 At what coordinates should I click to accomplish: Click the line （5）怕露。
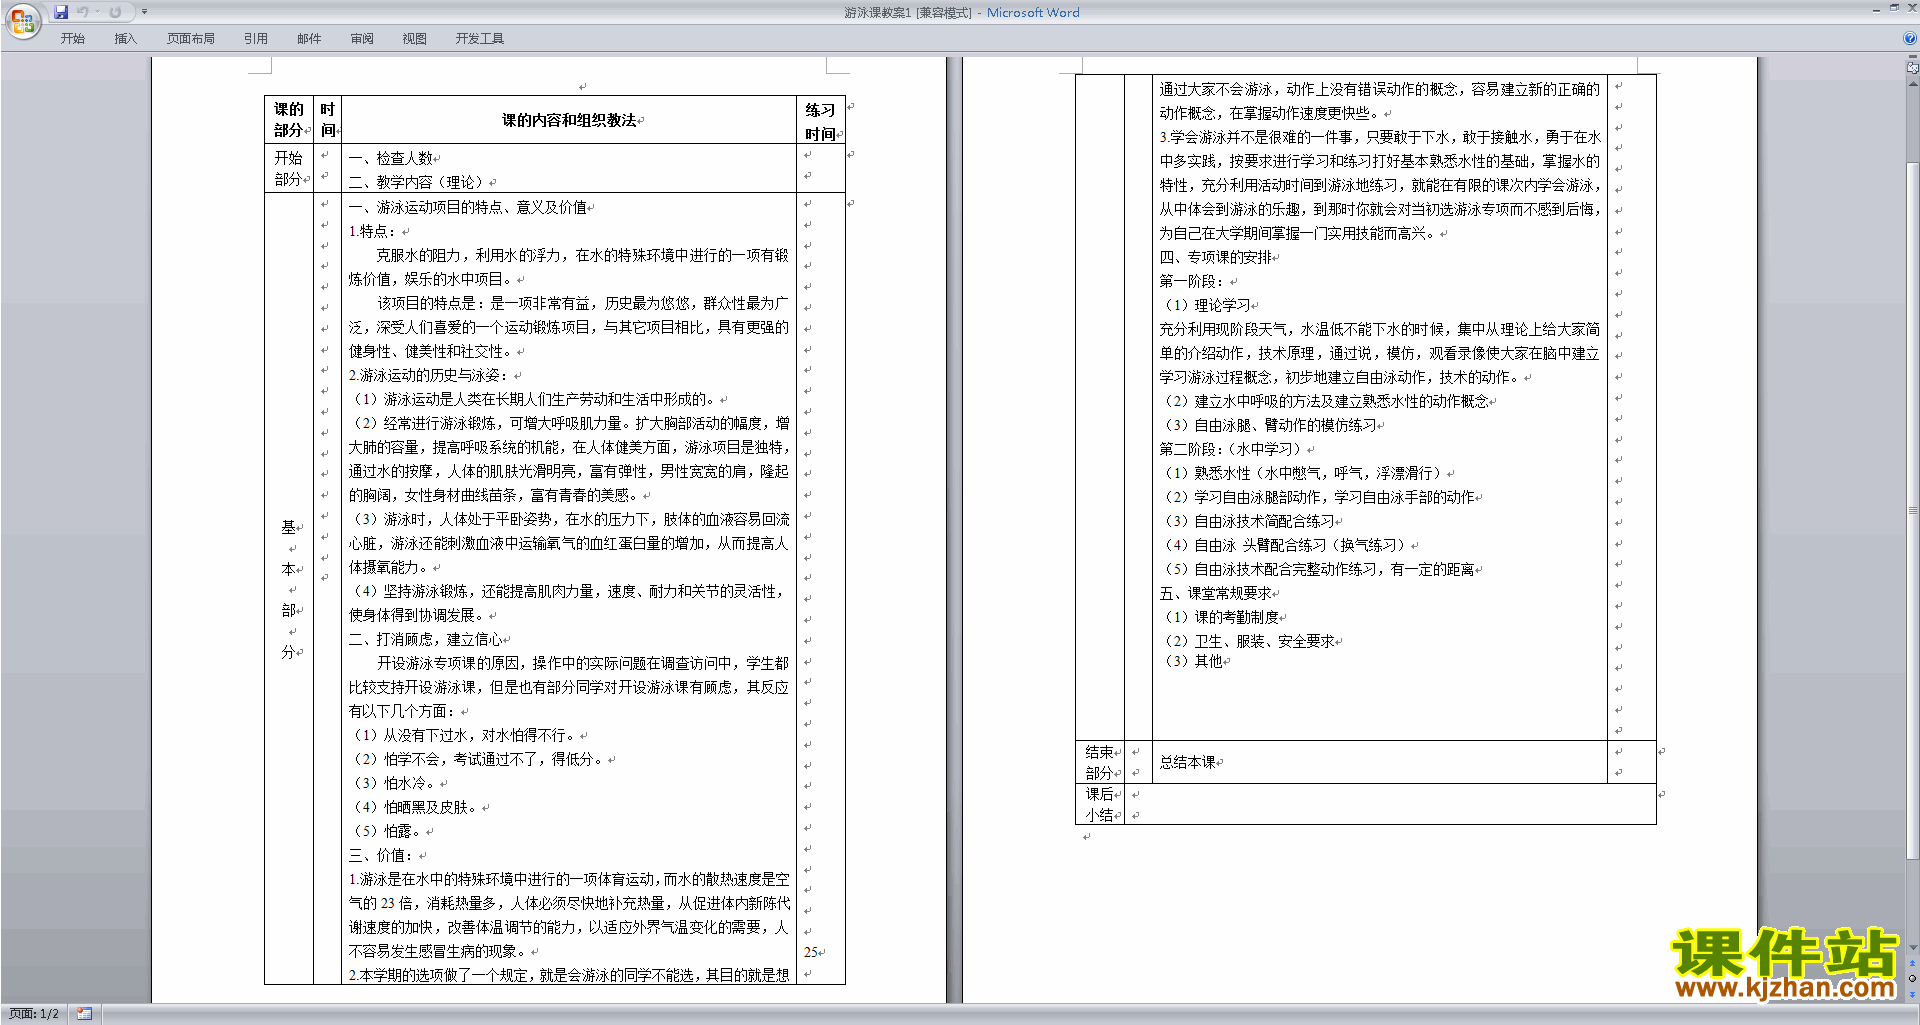click(386, 831)
